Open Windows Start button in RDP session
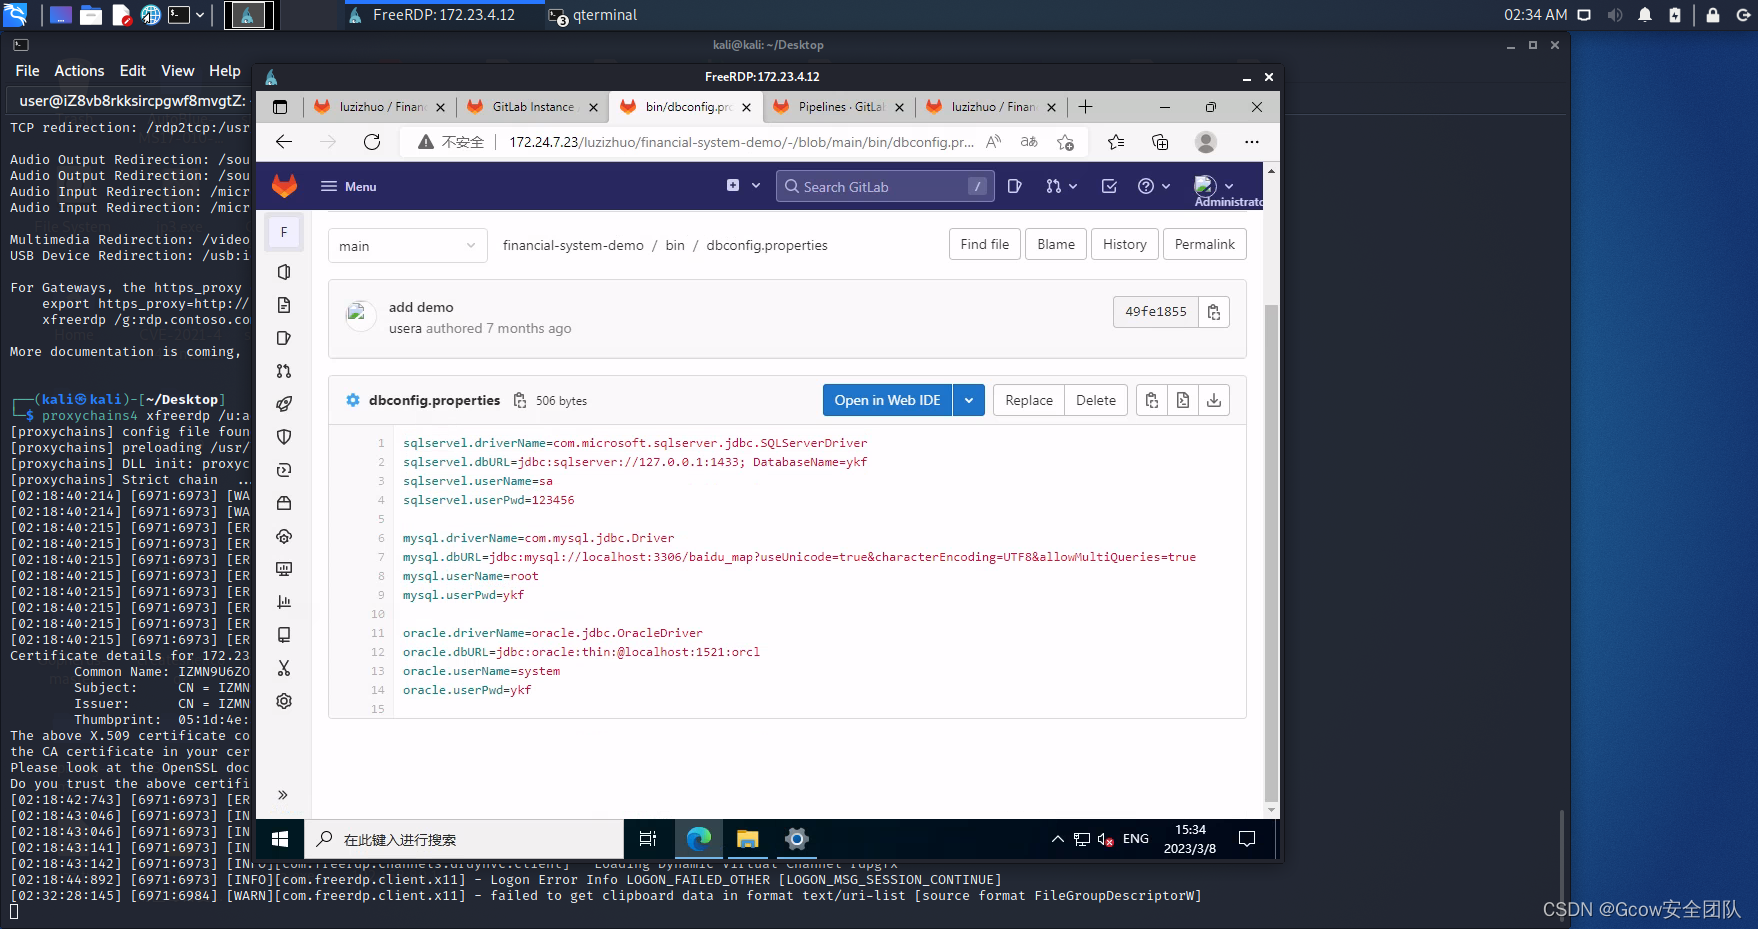The width and height of the screenshot is (1758, 929). point(280,839)
